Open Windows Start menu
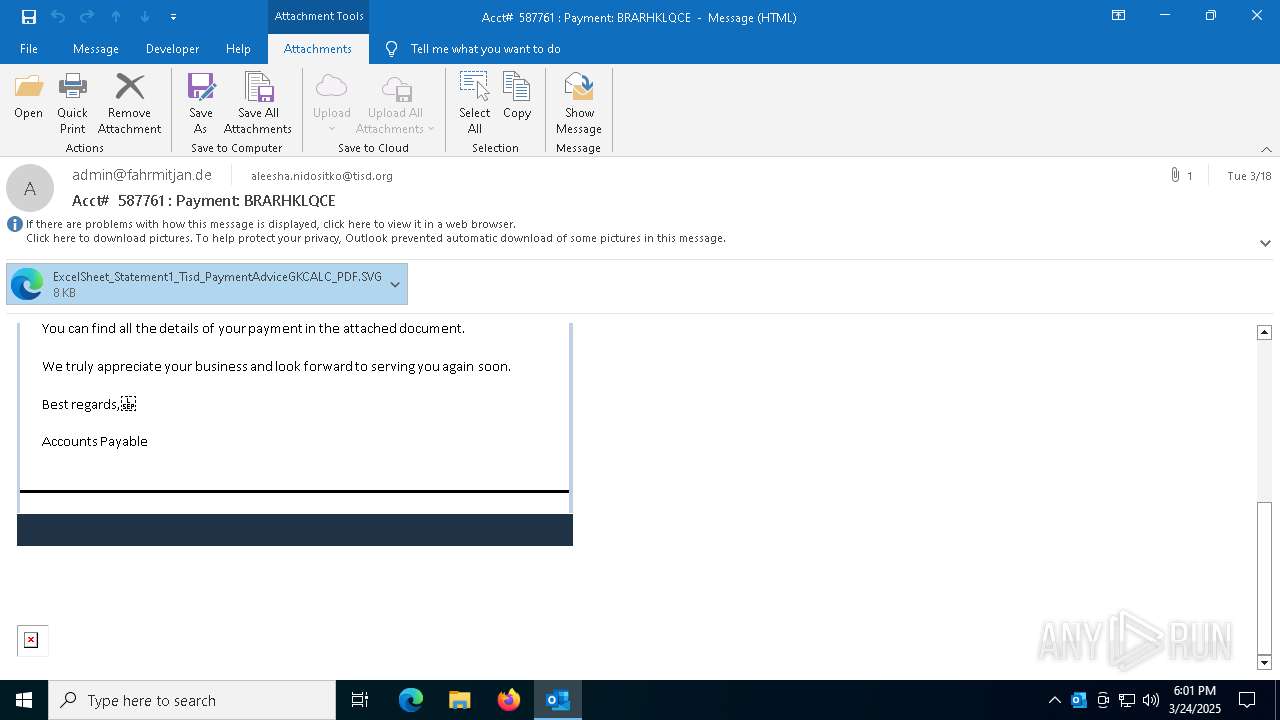The height and width of the screenshot is (720, 1280). (x=24, y=700)
